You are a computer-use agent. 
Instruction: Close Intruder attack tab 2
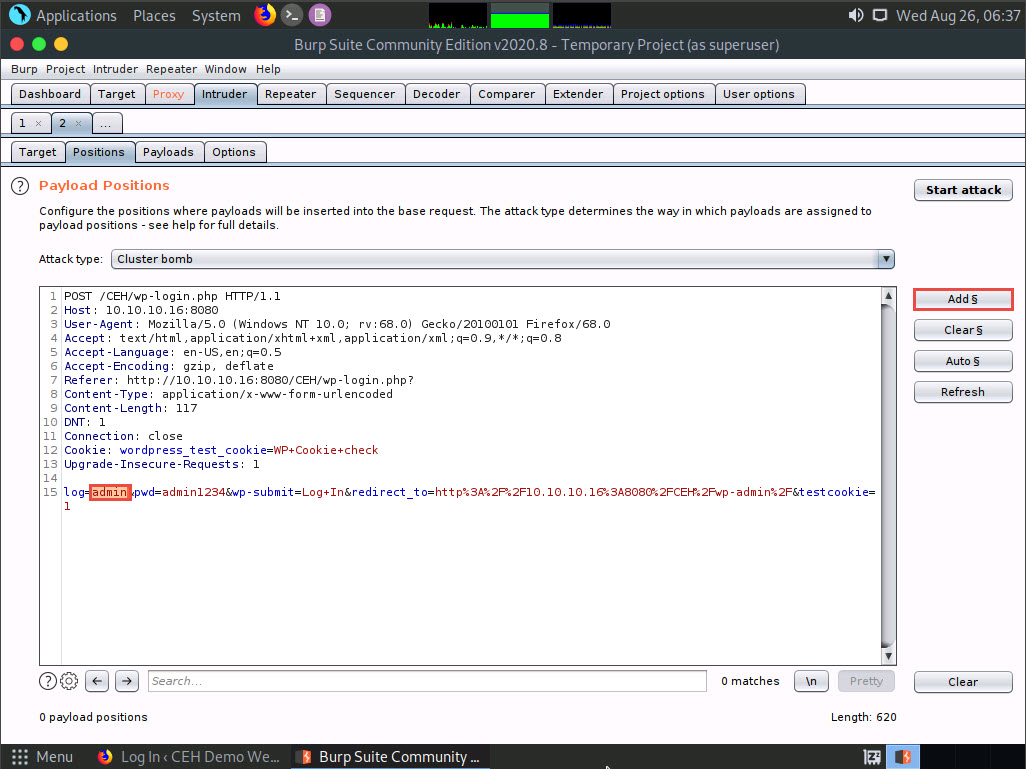click(x=78, y=123)
